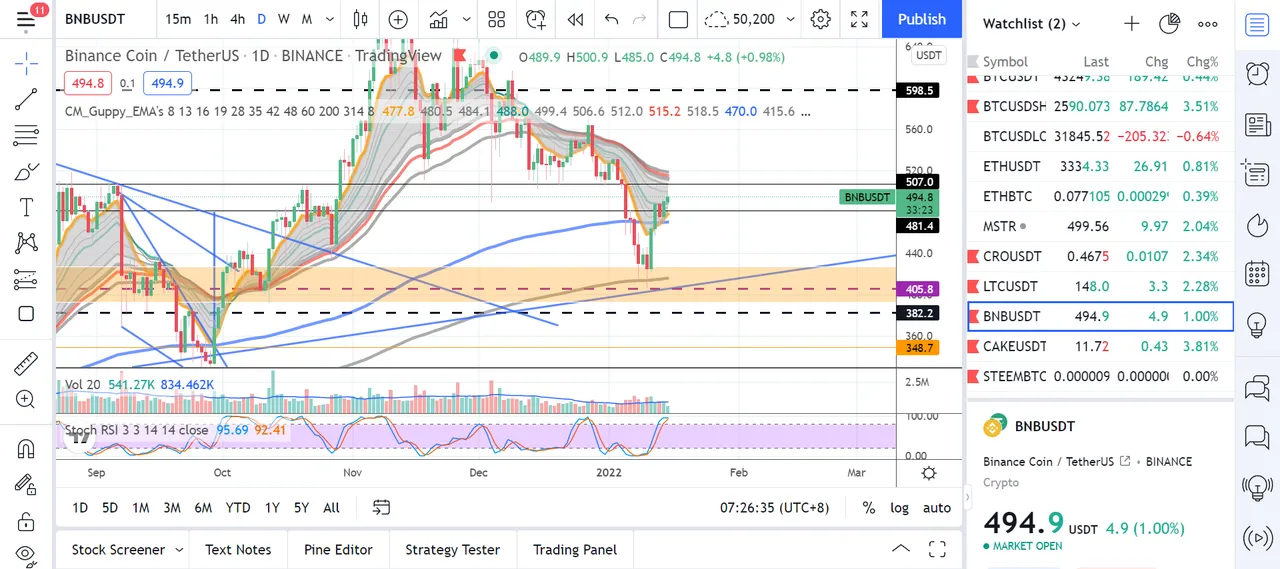Viewport: 1280px width, 569px height.
Task: Toggle magnet mode for drawings
Action: [26, 448]
